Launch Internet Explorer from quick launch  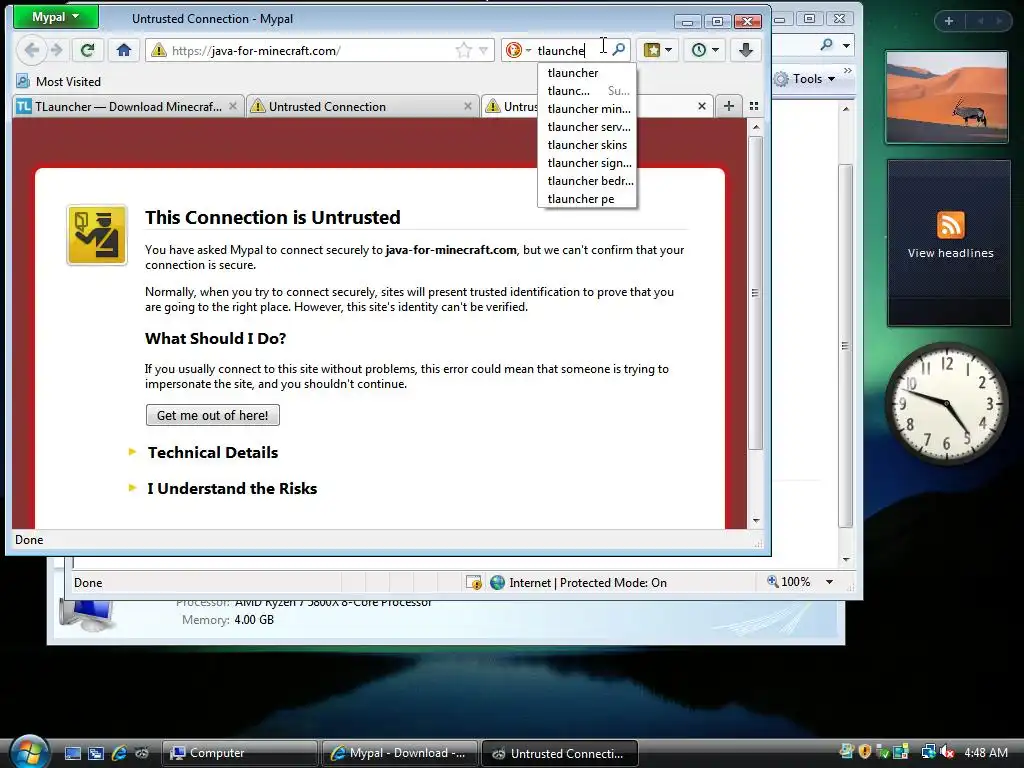[x=119, y=753]
